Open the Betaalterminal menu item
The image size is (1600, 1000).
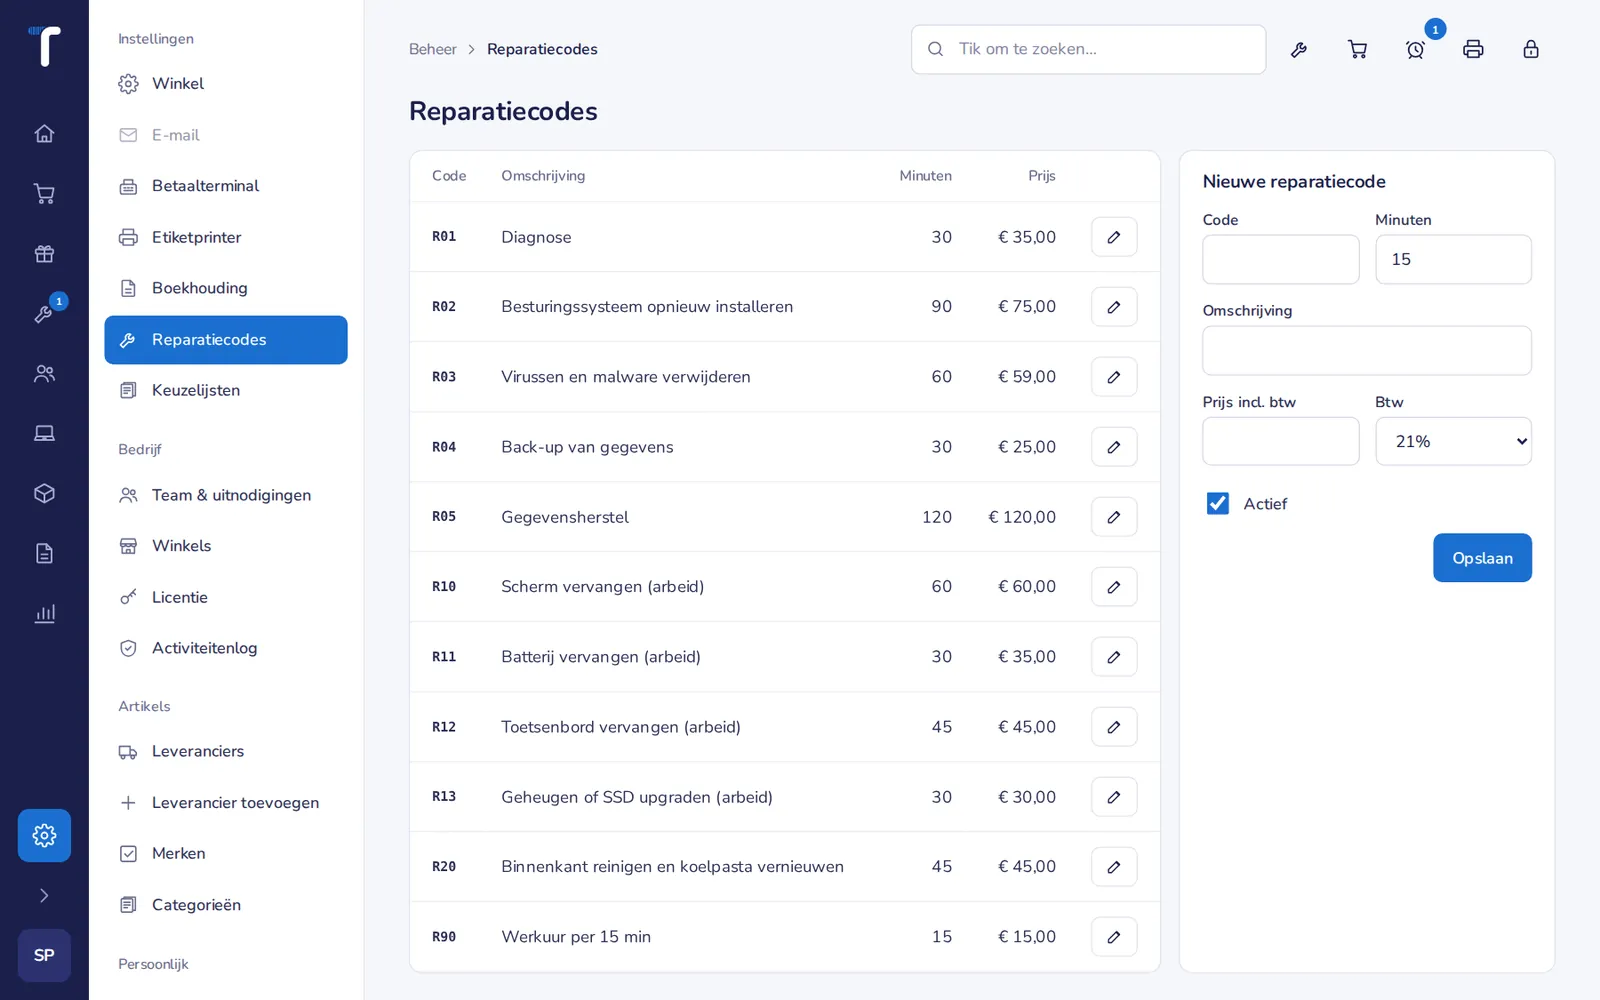coord(226,186)
